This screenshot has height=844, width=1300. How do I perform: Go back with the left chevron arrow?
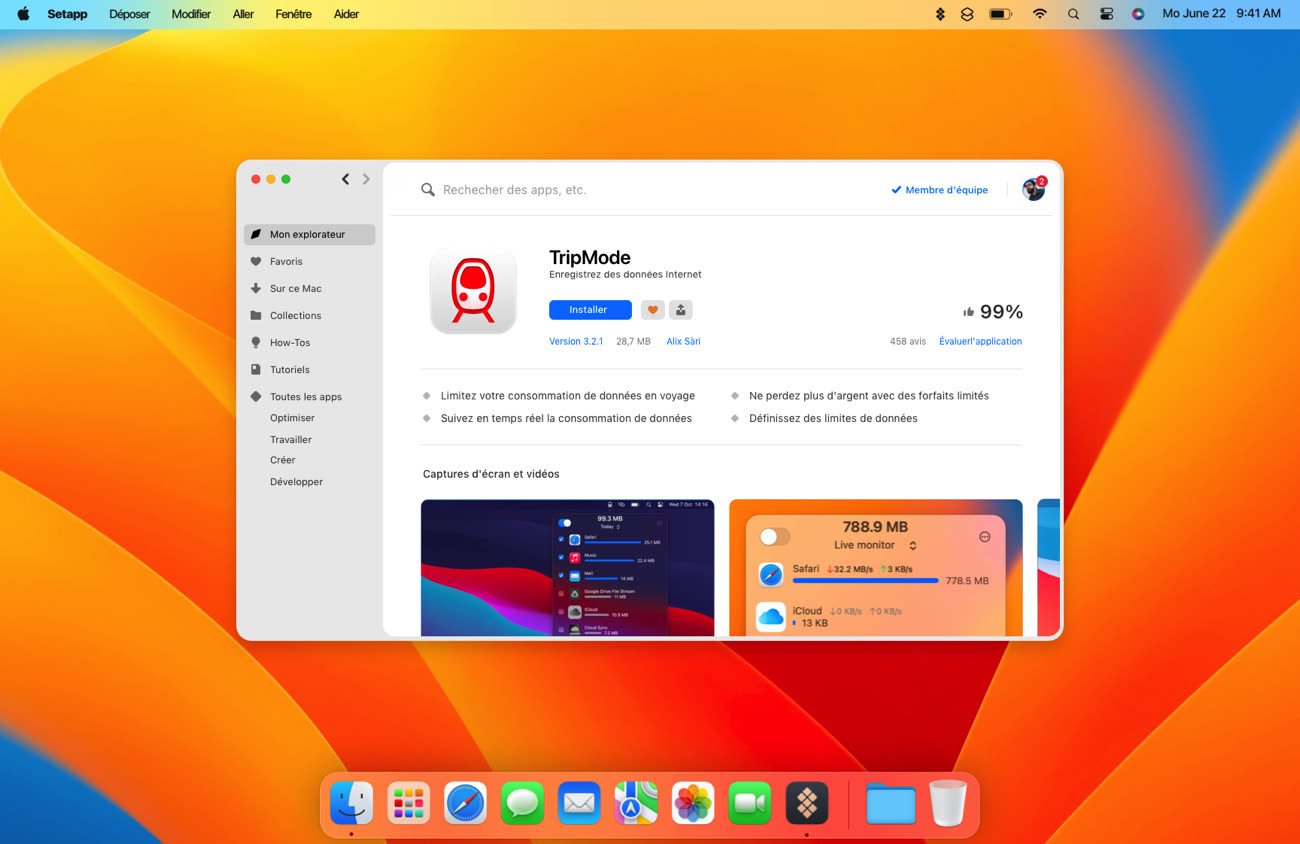tap(345, 179)
